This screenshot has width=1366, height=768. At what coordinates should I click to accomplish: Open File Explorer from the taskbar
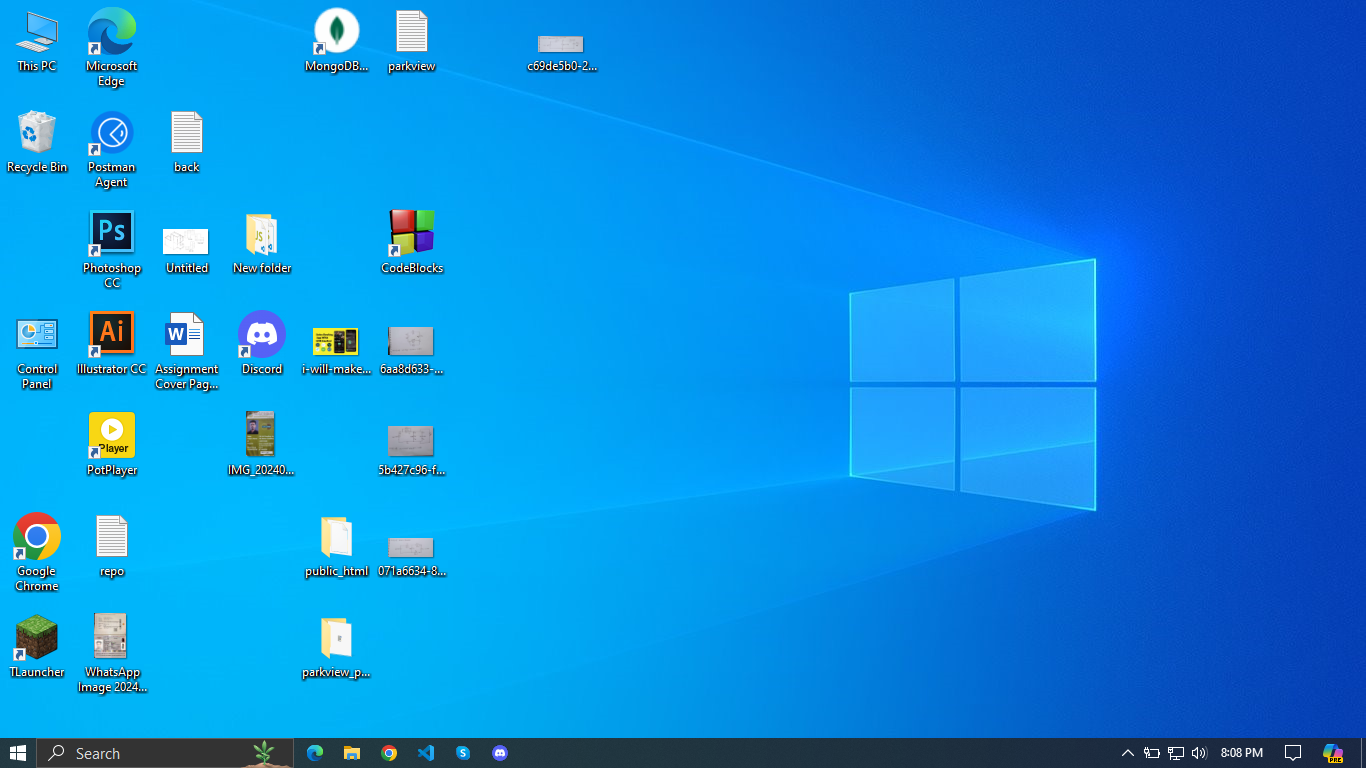point(352,753)
